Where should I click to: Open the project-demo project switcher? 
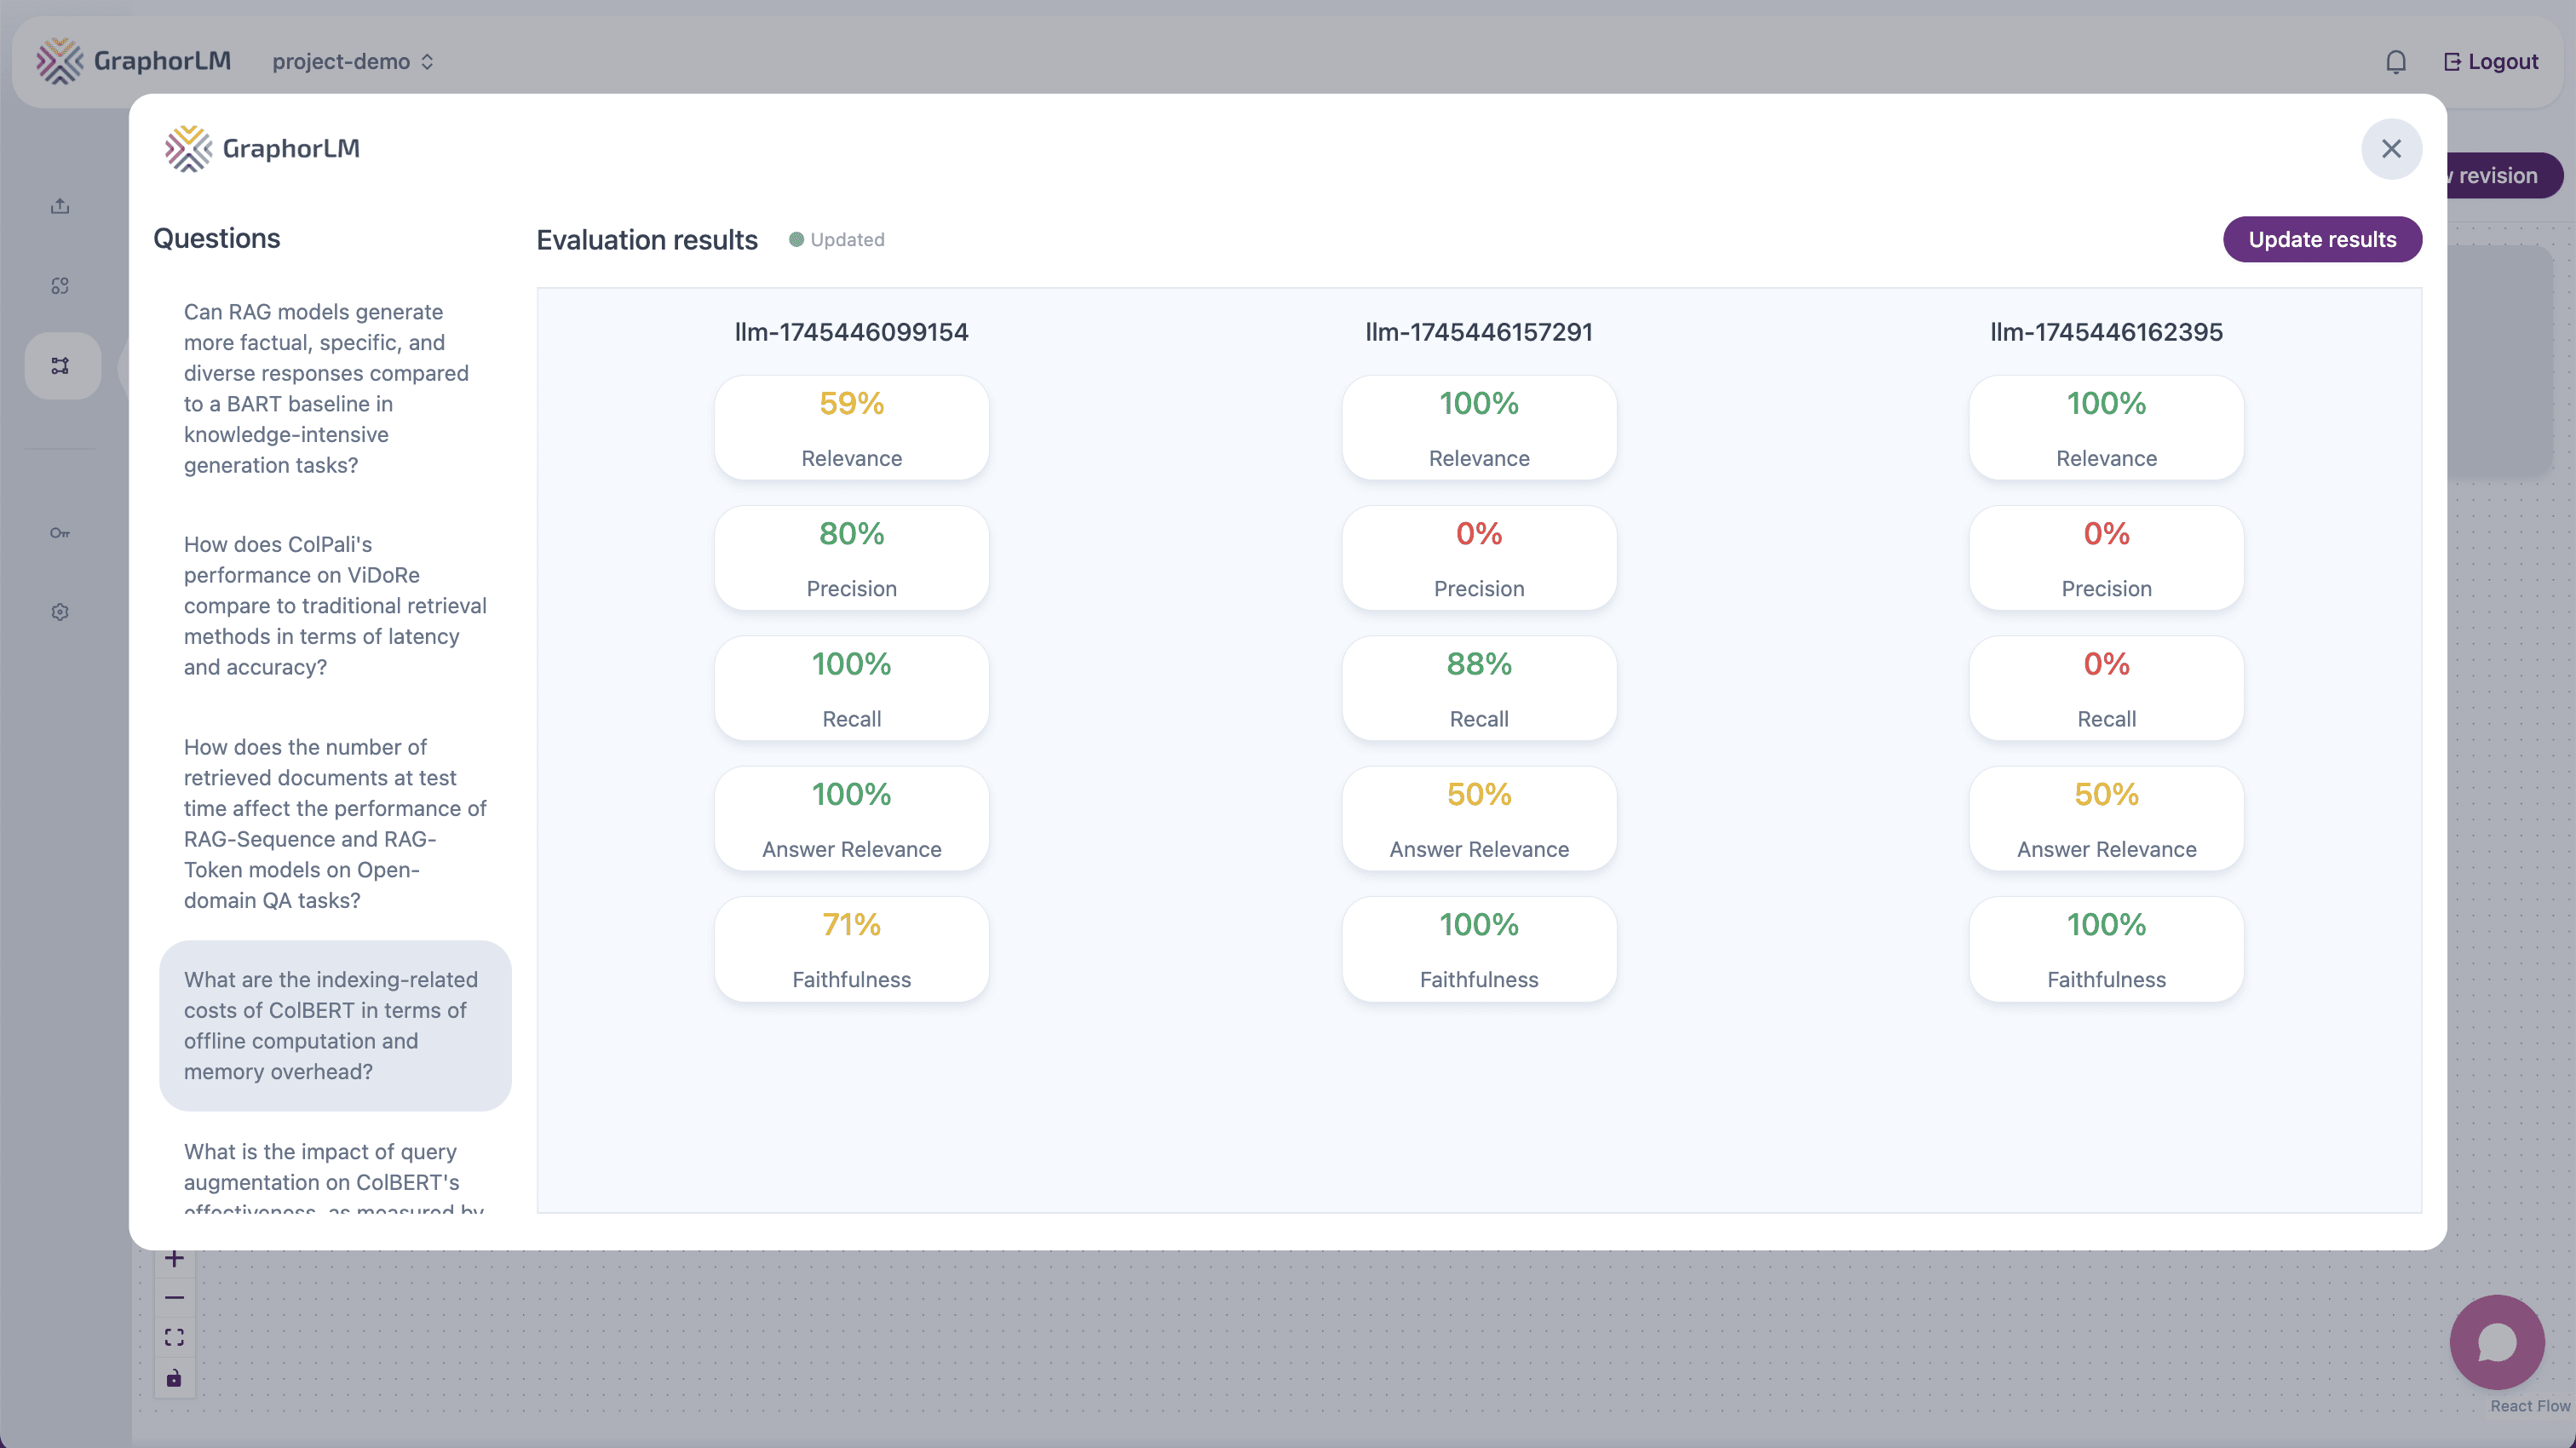pyautogui.click(x=353, y=62)
